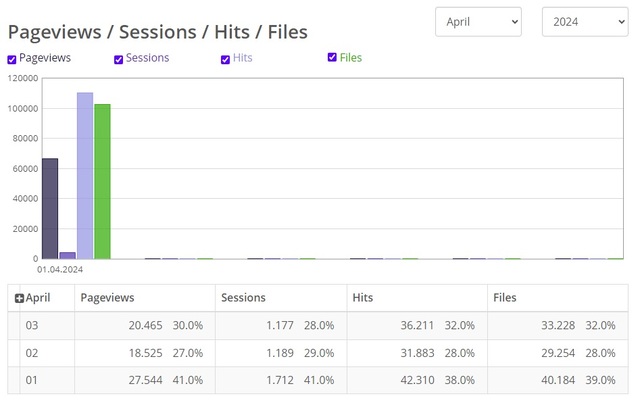
Task: Expand the April rows plus icon
Action: [x=19, y=298]
